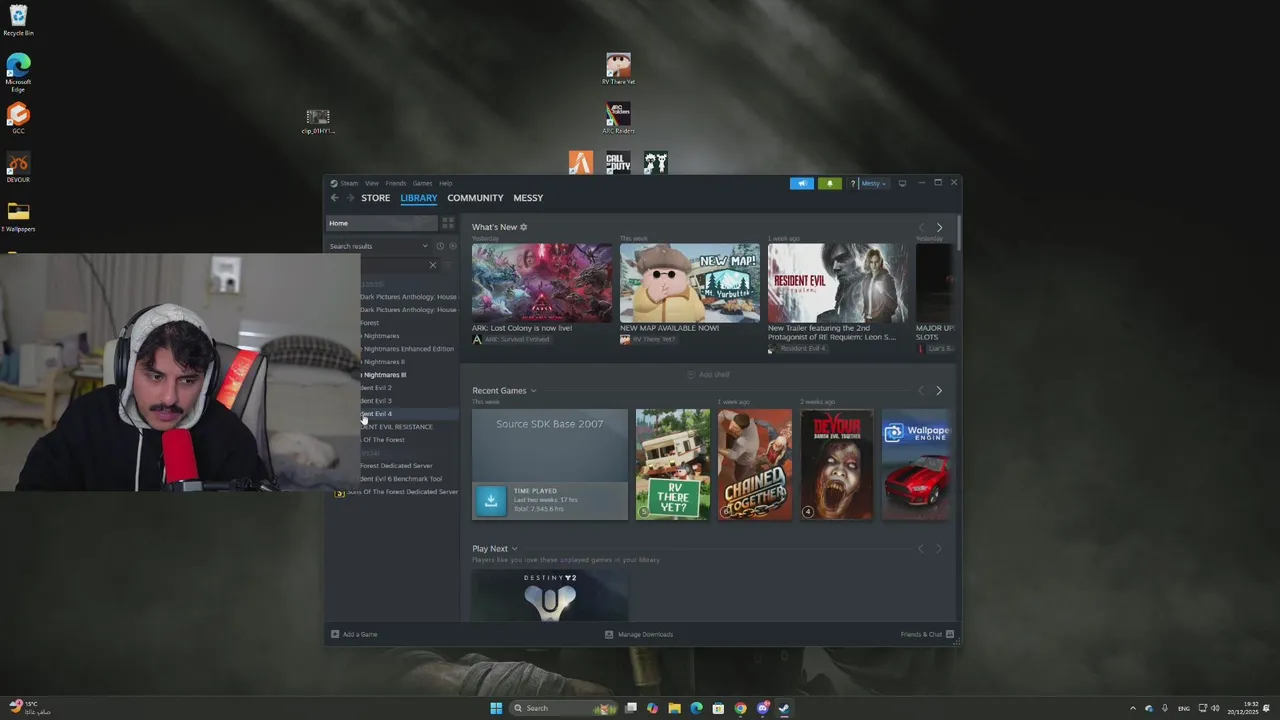Open File Explorer from the taskbar
Screen dimensions: 1280x720
(x=674, y=708)
